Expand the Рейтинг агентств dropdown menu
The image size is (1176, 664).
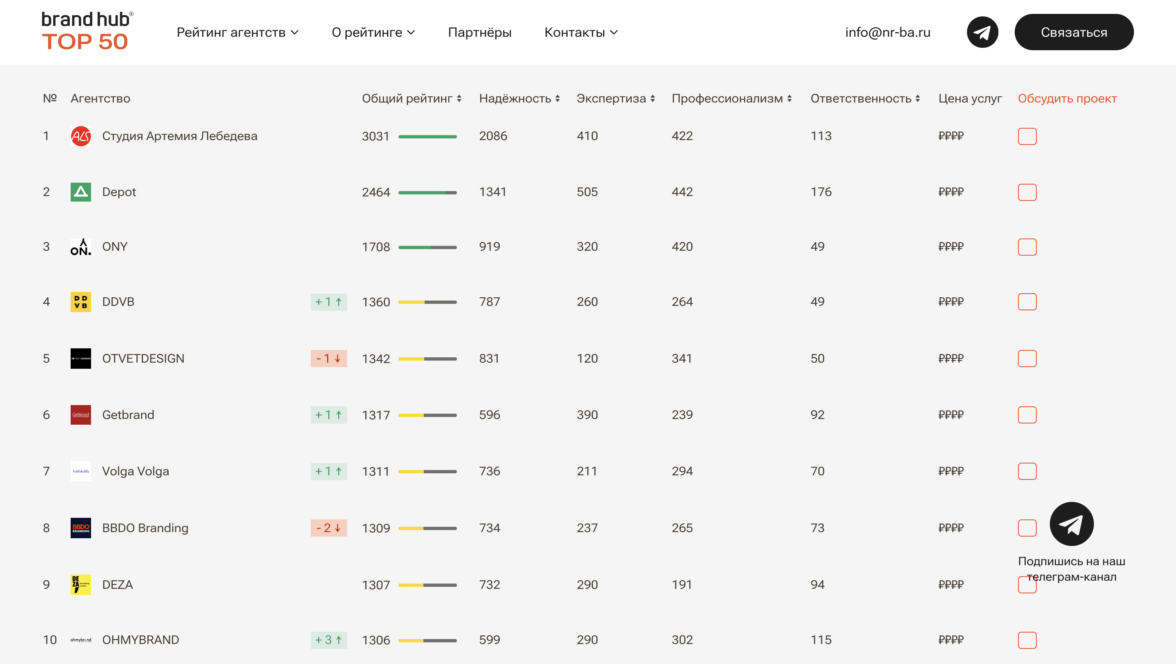(237, 32)
